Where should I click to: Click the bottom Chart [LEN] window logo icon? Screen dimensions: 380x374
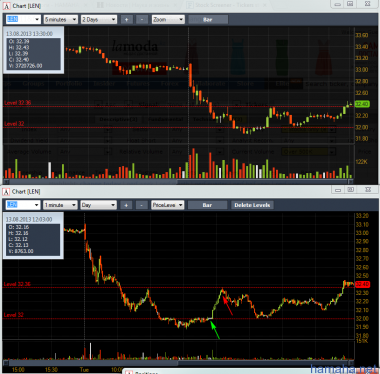[6, 192]
